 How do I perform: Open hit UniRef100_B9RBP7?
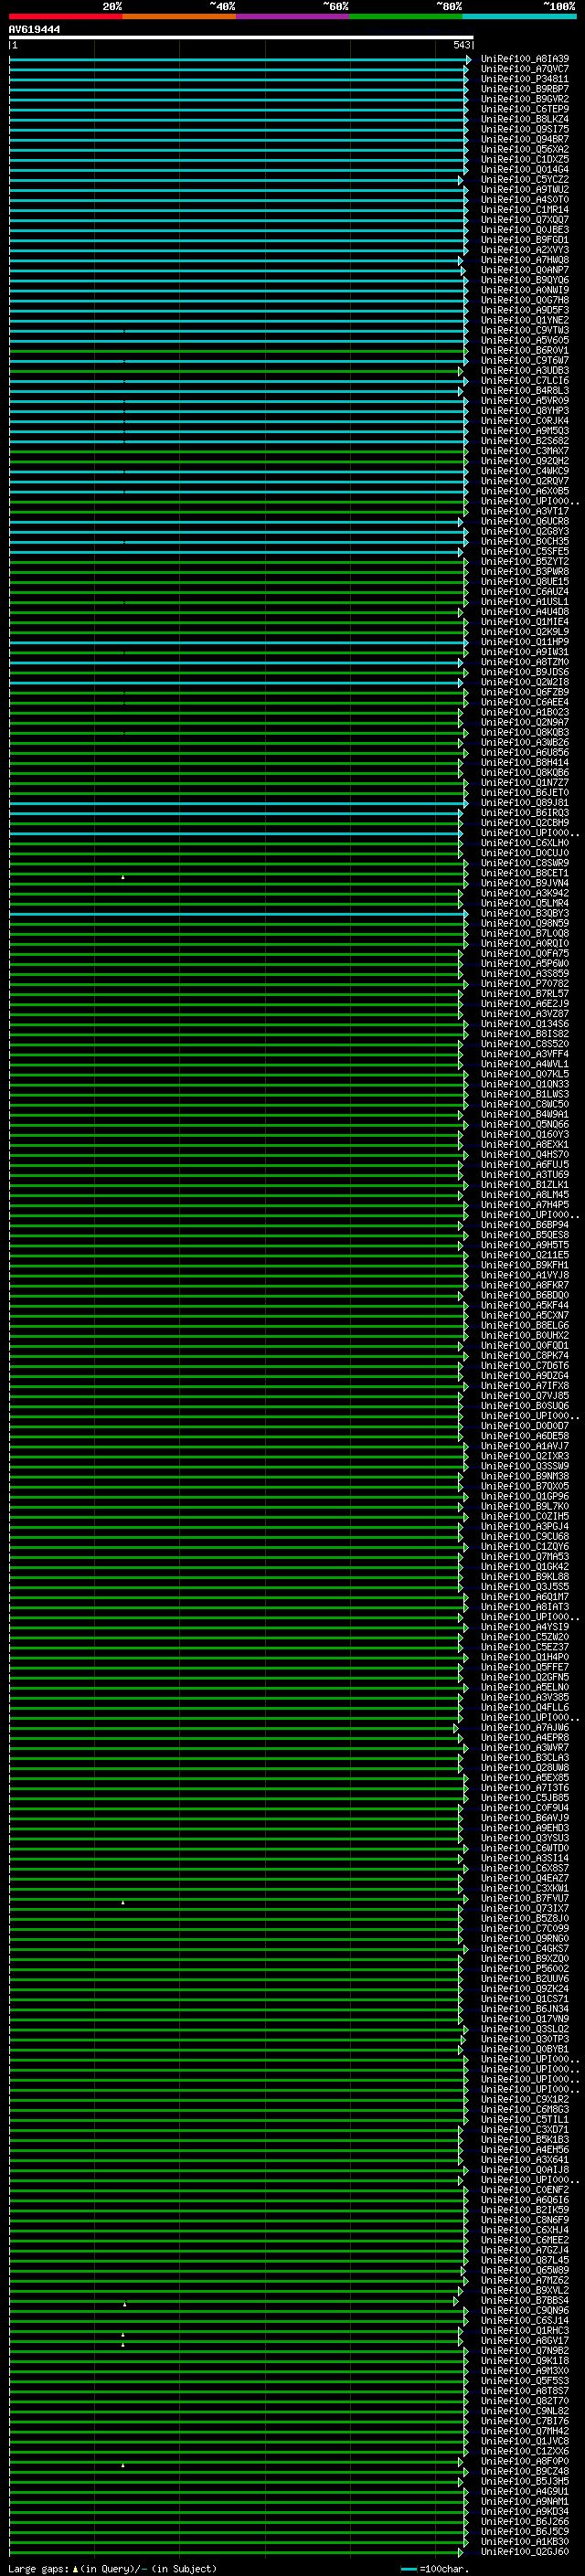tap(525, 89)
